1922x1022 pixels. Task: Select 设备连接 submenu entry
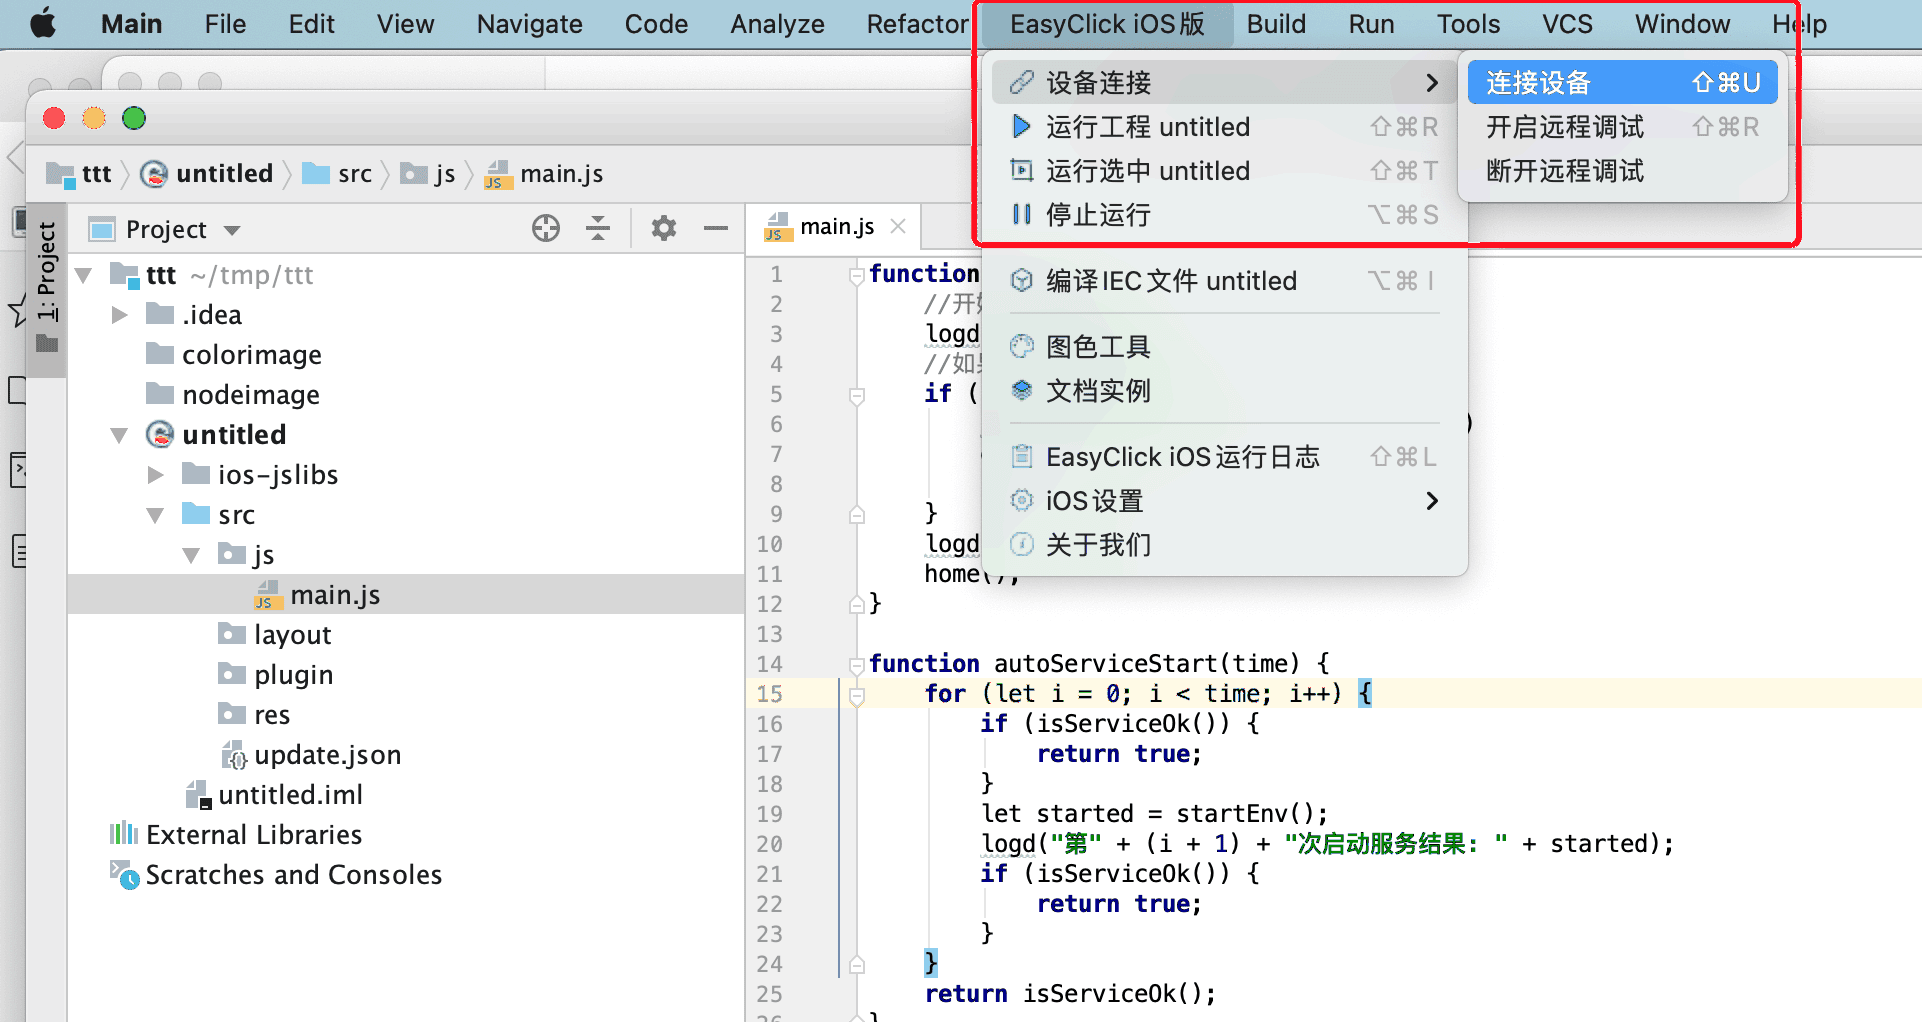tap(1225, 82)
